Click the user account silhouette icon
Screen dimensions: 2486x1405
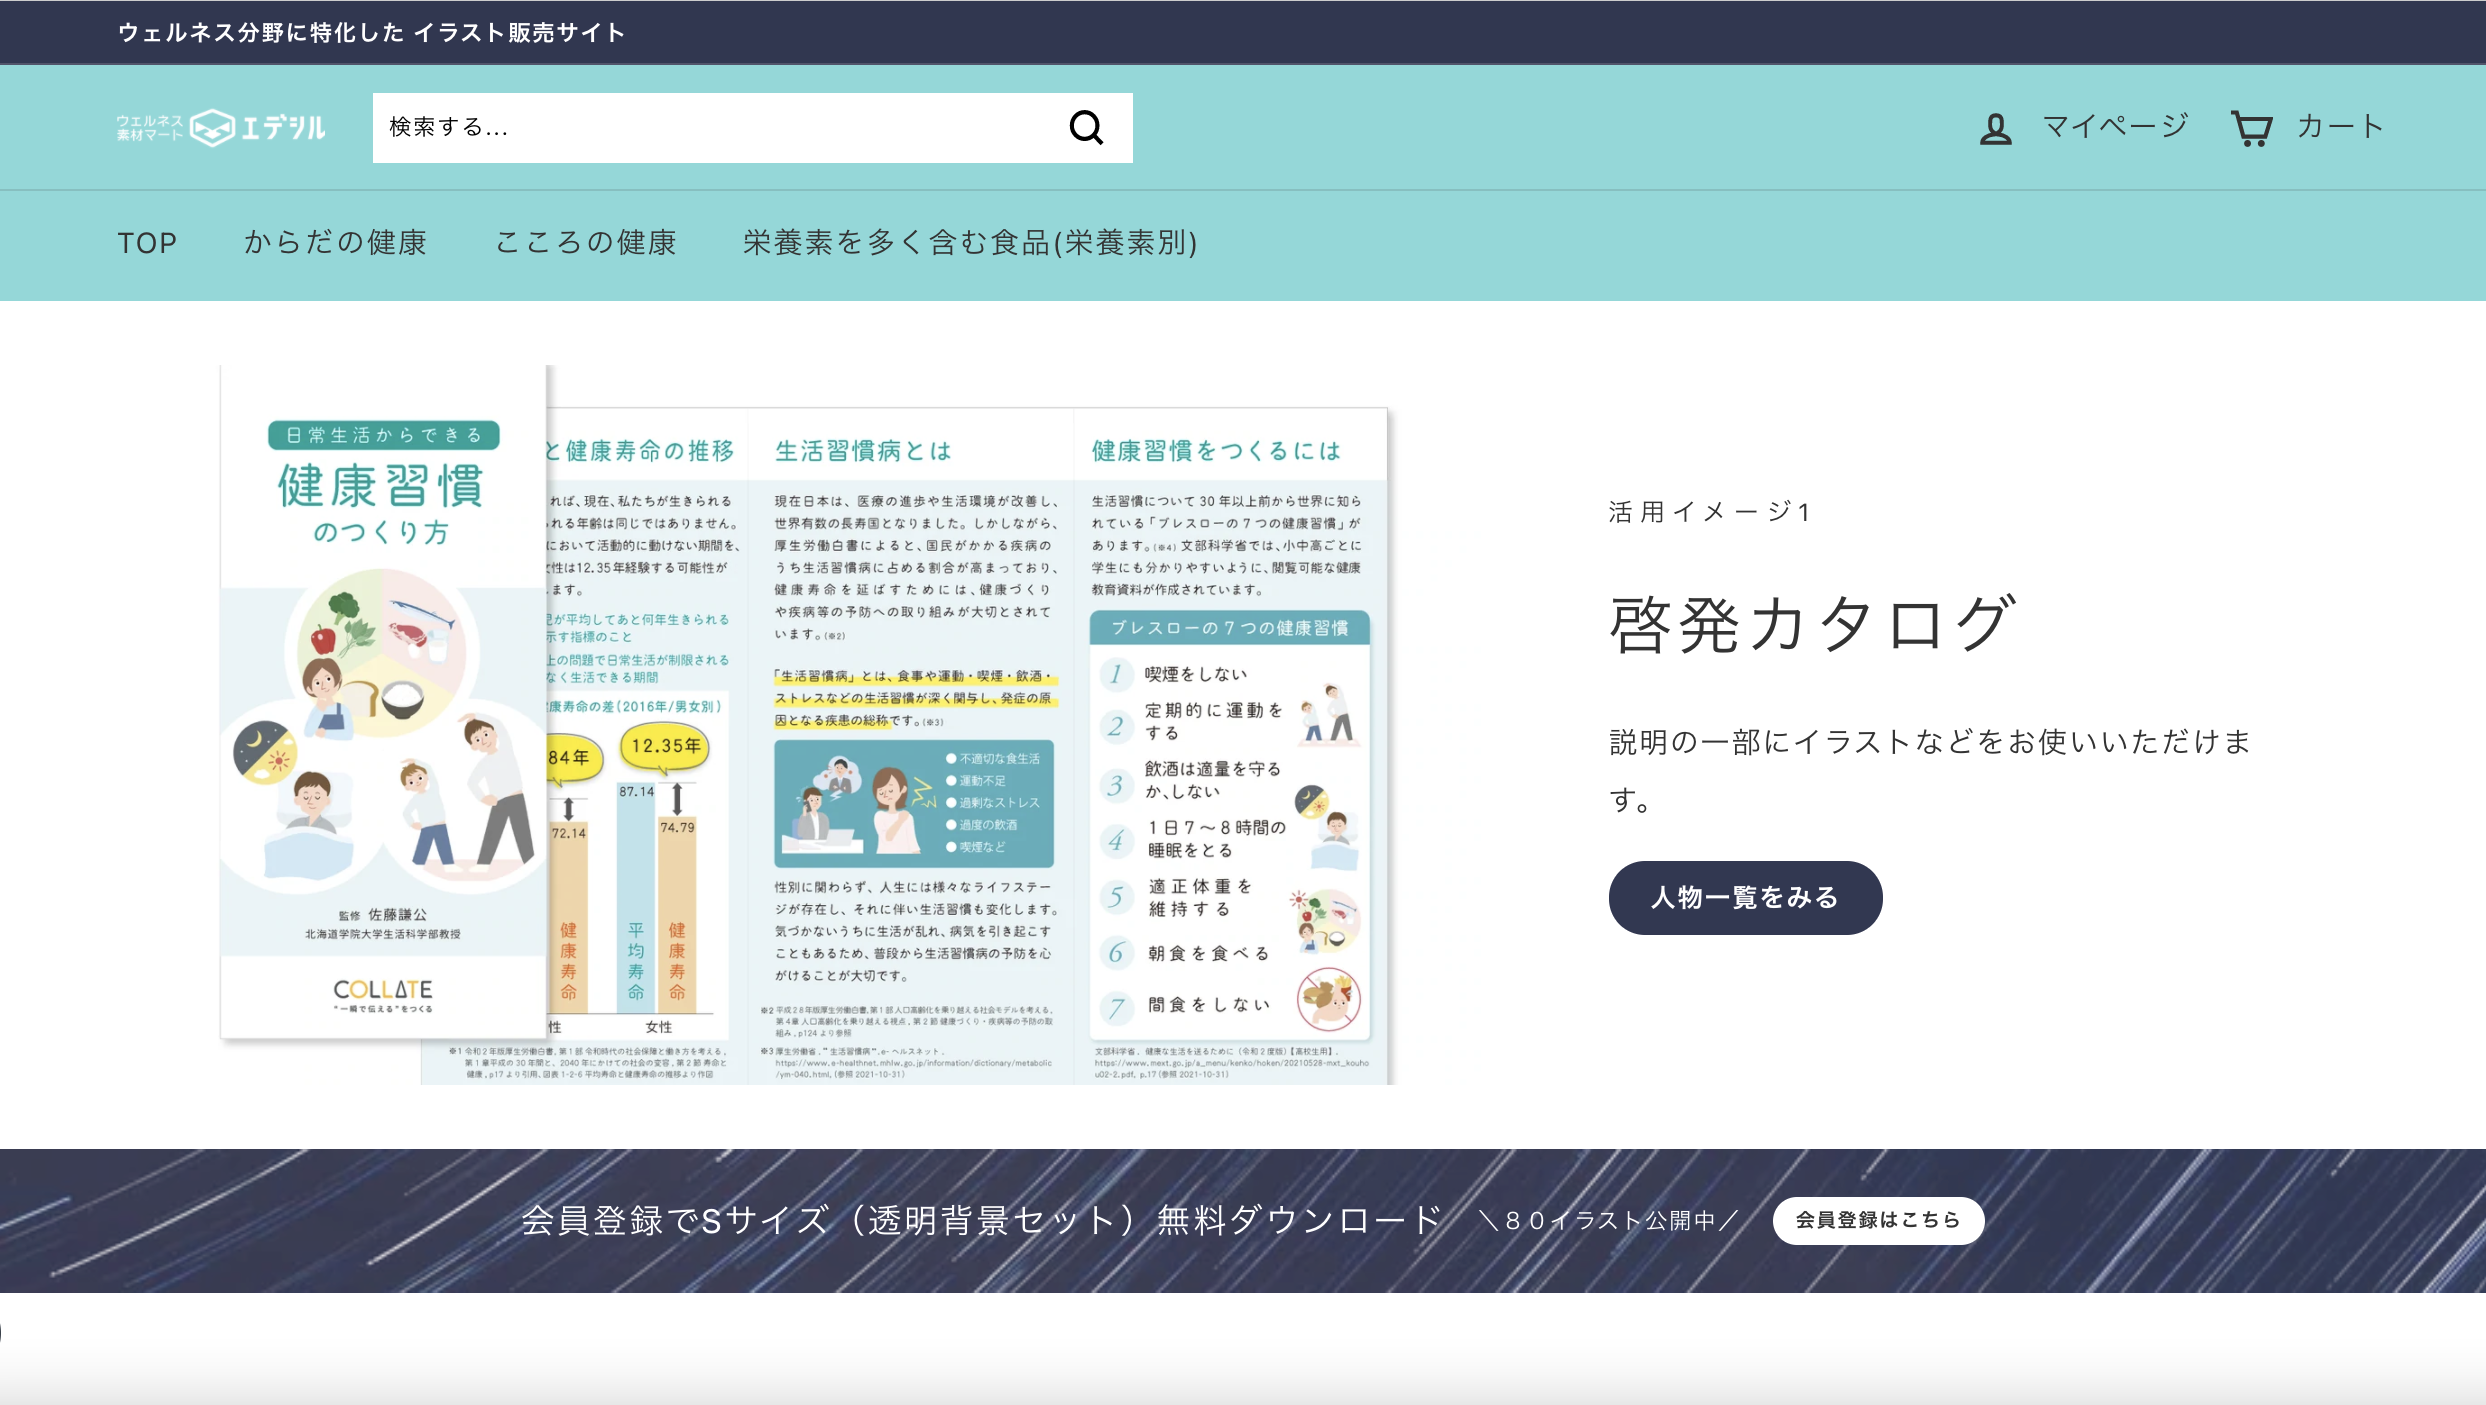(x=1995, y=128)
